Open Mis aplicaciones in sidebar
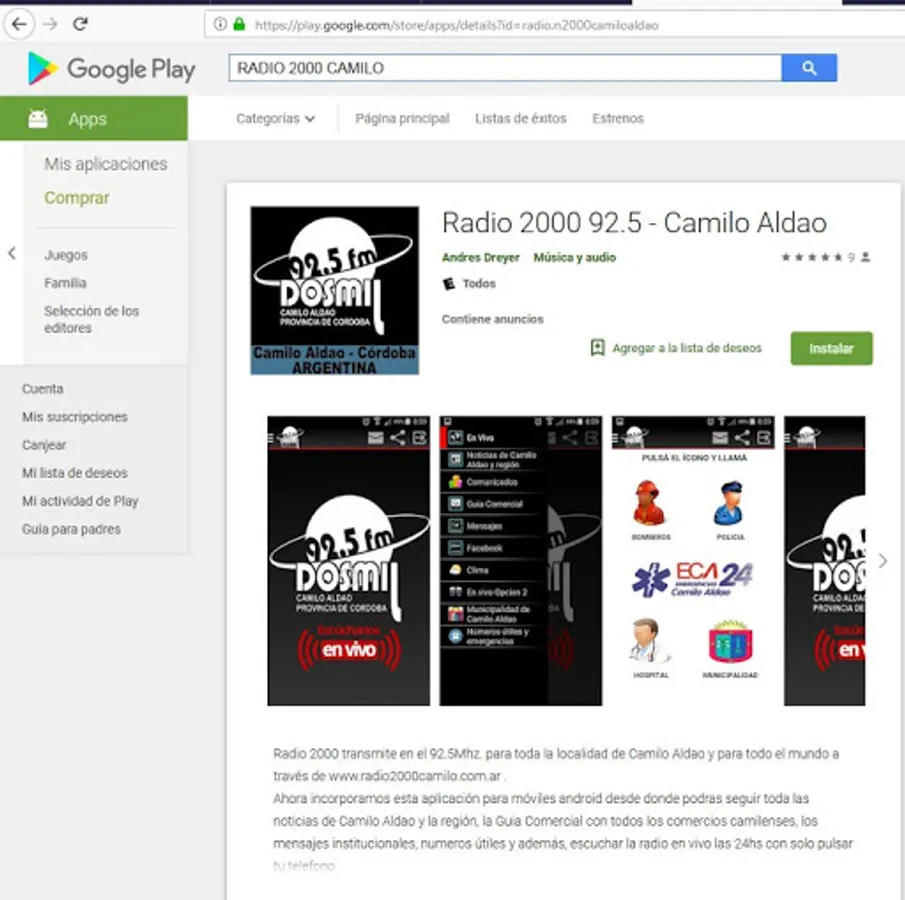Screen dimensions: 905x900 click(x=106, y=164)
